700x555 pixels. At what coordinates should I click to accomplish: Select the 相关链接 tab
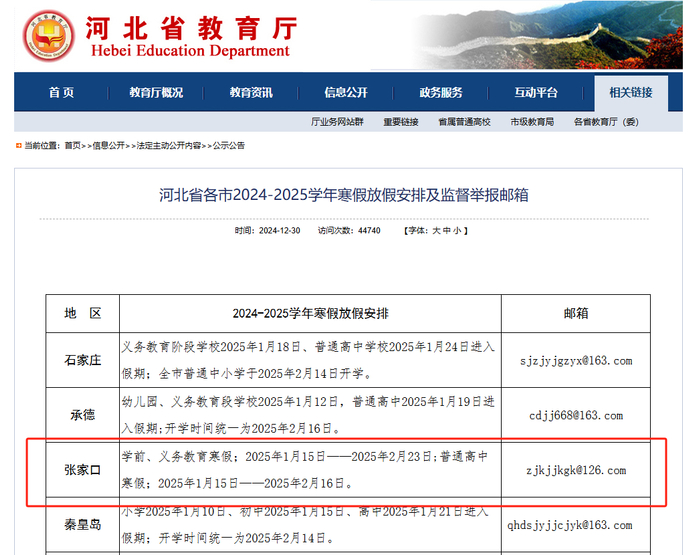631,93
